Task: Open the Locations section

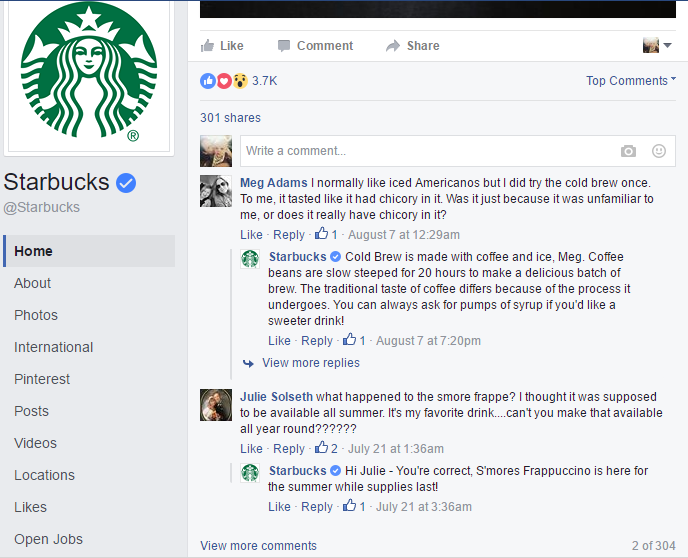Action: click(44, 475)
